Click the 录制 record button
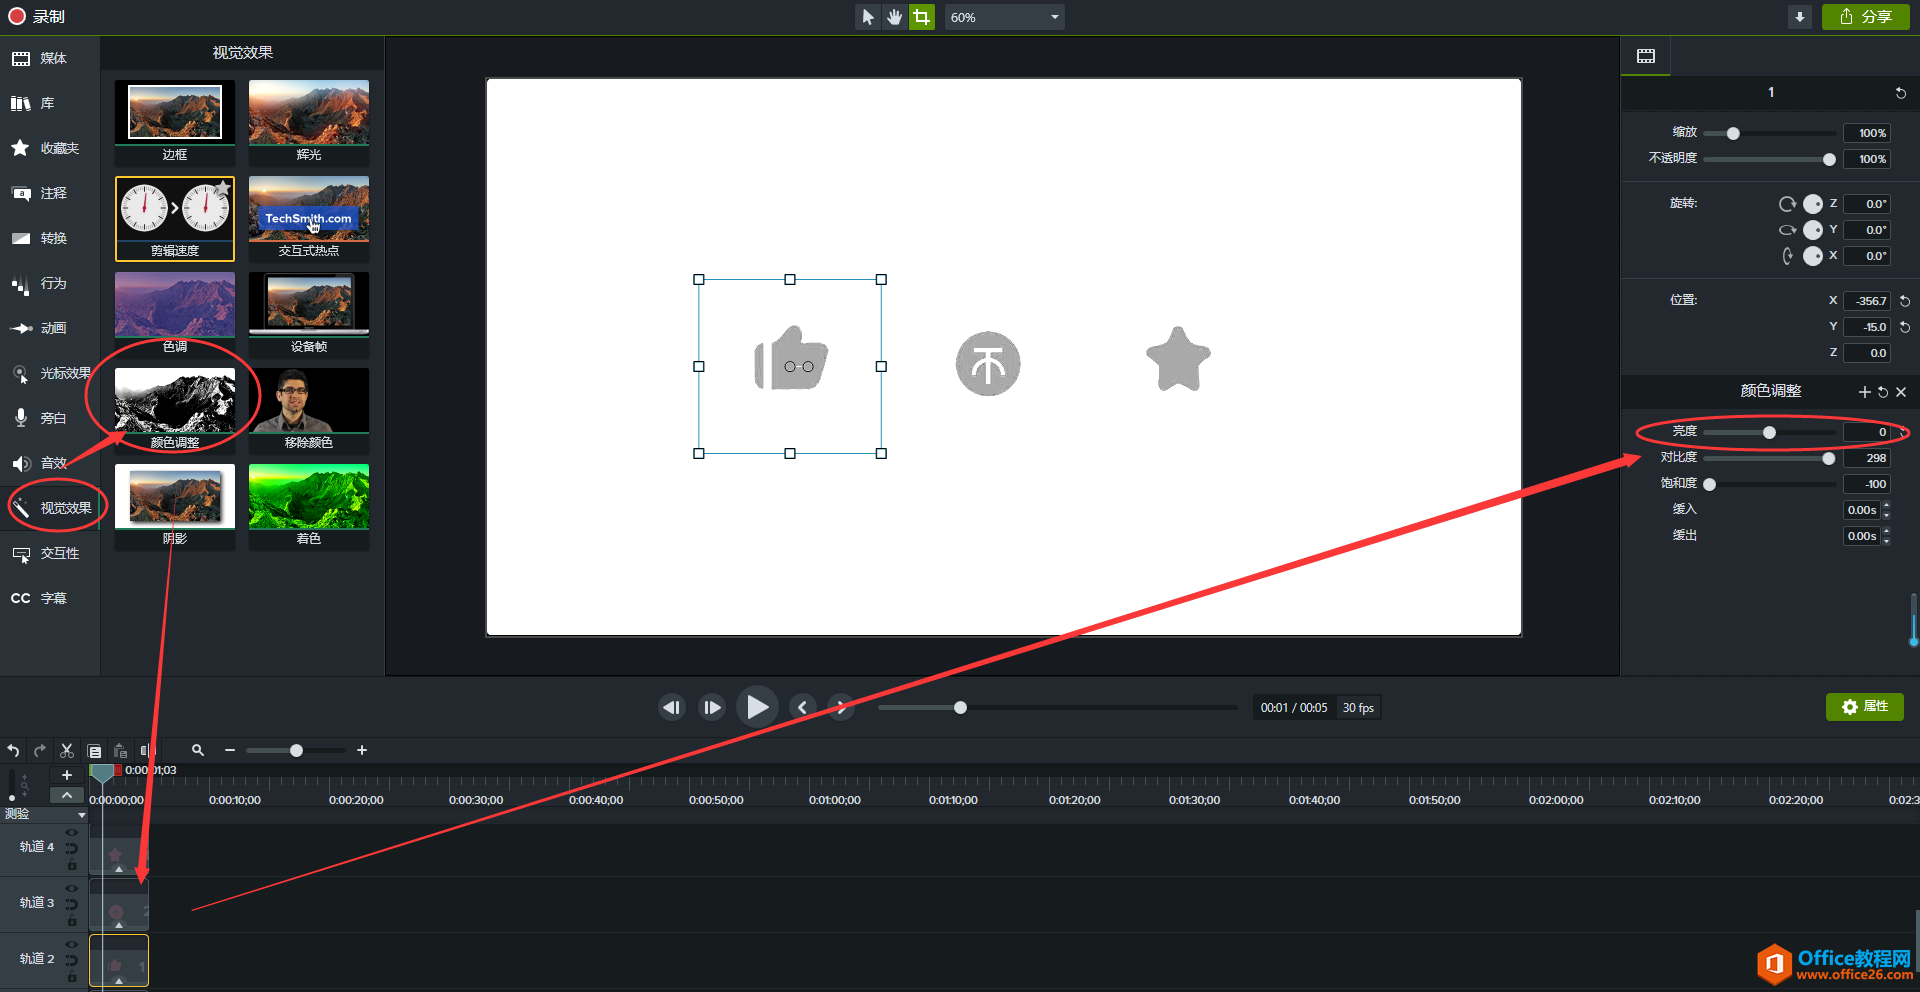 [x=37, y=17]
